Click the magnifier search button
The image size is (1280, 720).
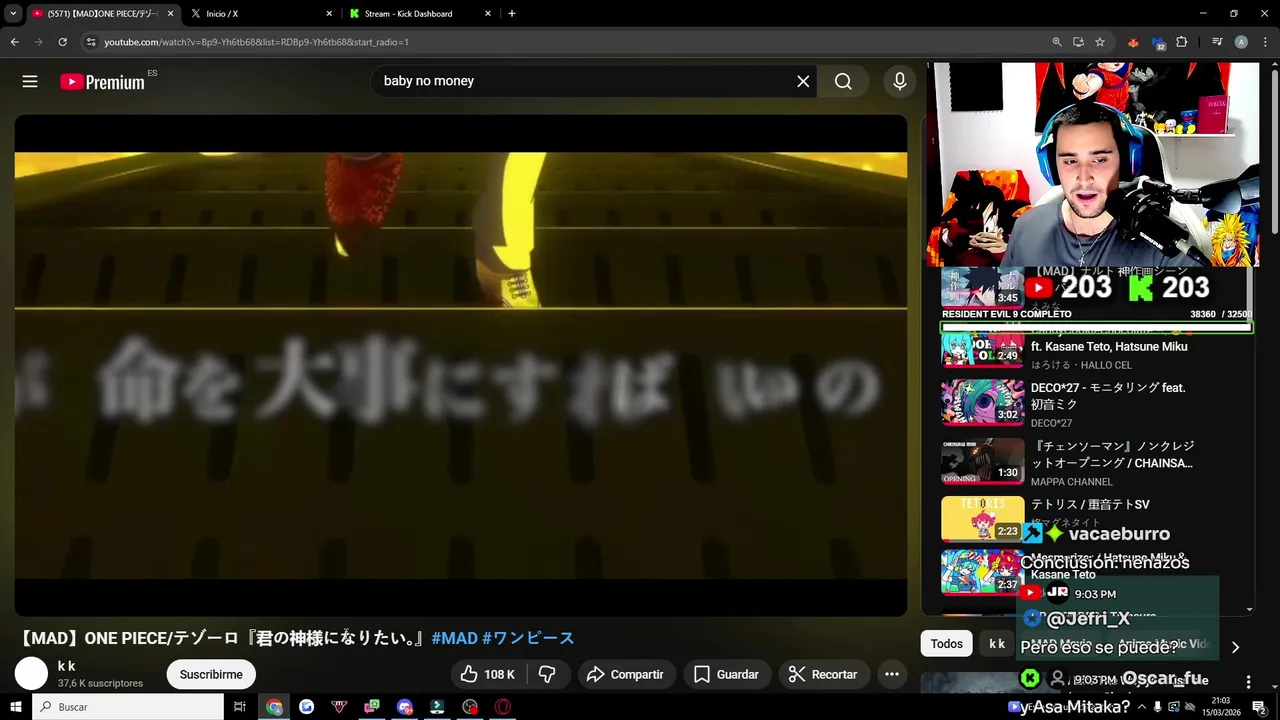(843, 82)
